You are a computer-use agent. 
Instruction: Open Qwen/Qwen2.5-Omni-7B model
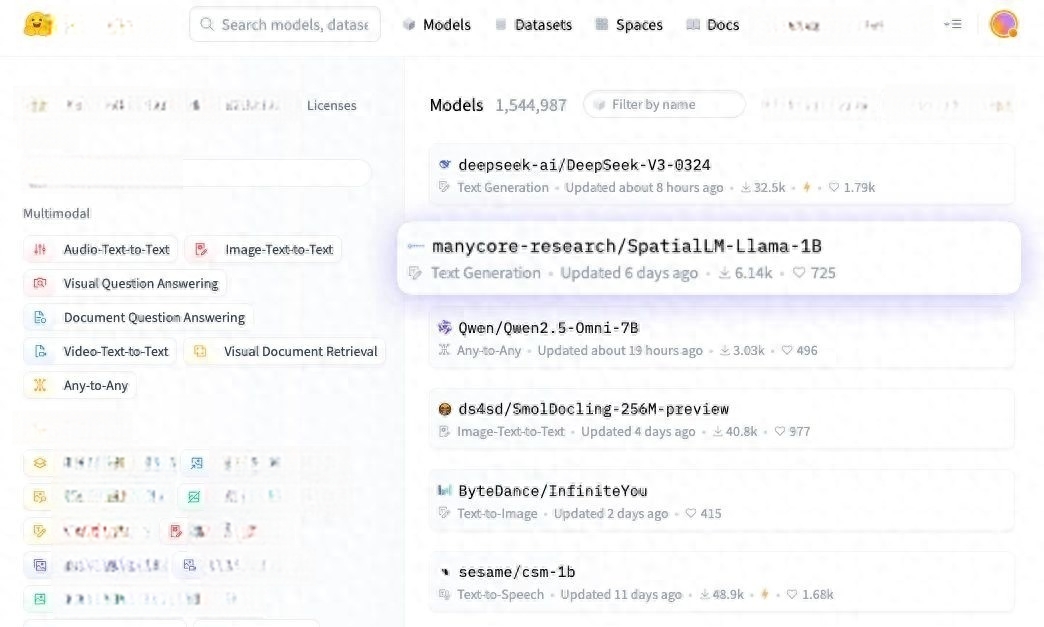point(722,337)
